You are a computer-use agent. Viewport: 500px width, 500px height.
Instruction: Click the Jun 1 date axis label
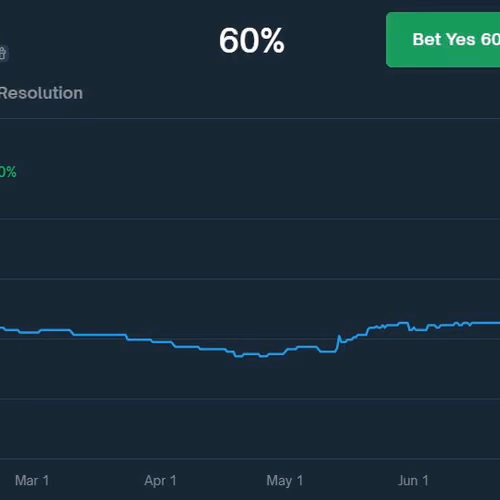pos(413,480)
